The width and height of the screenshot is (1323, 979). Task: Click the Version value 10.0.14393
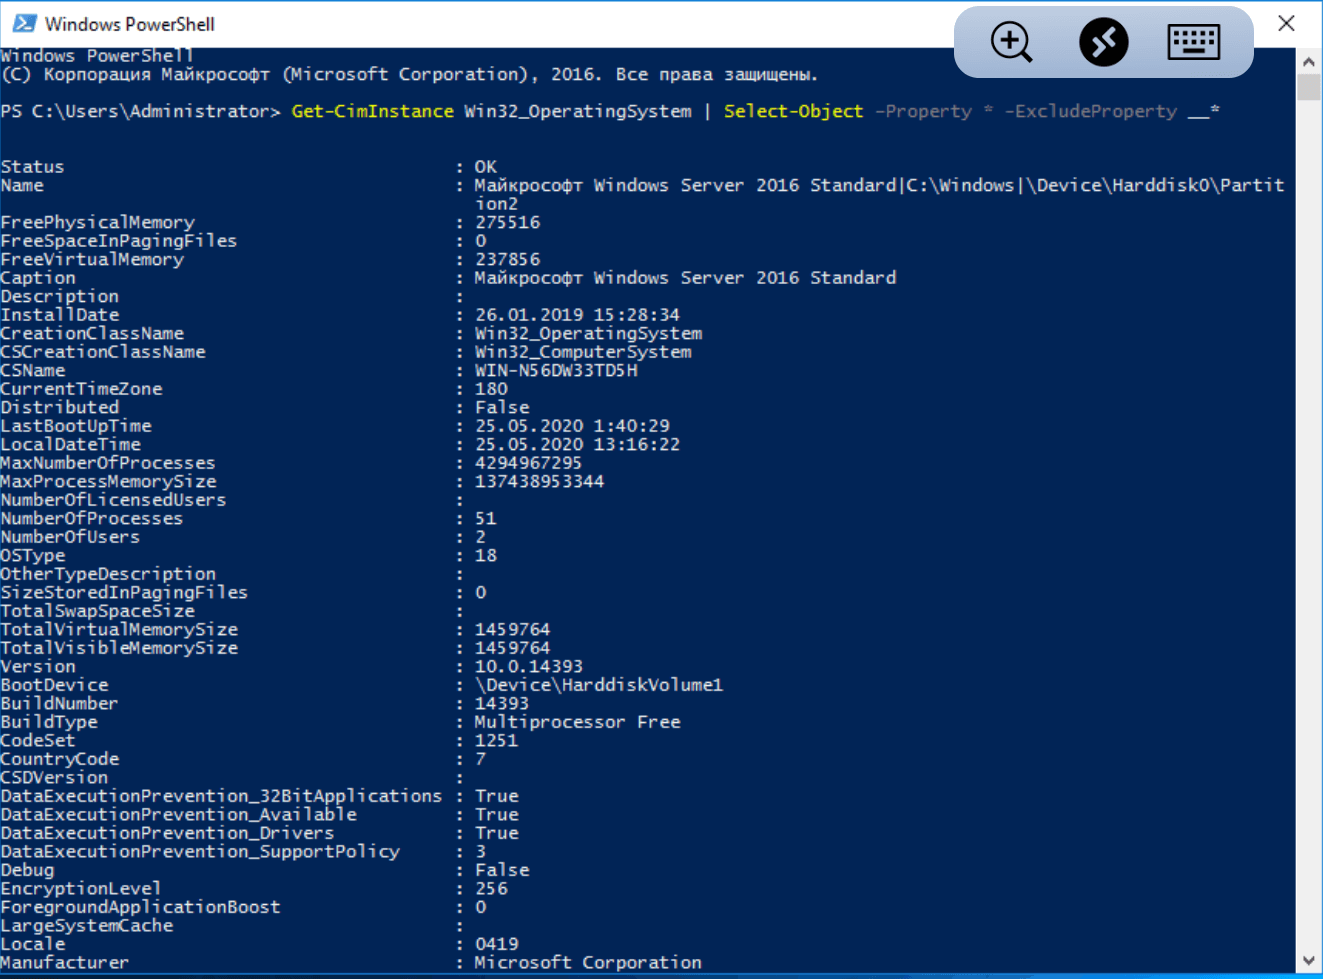click(x=528, y=667)
